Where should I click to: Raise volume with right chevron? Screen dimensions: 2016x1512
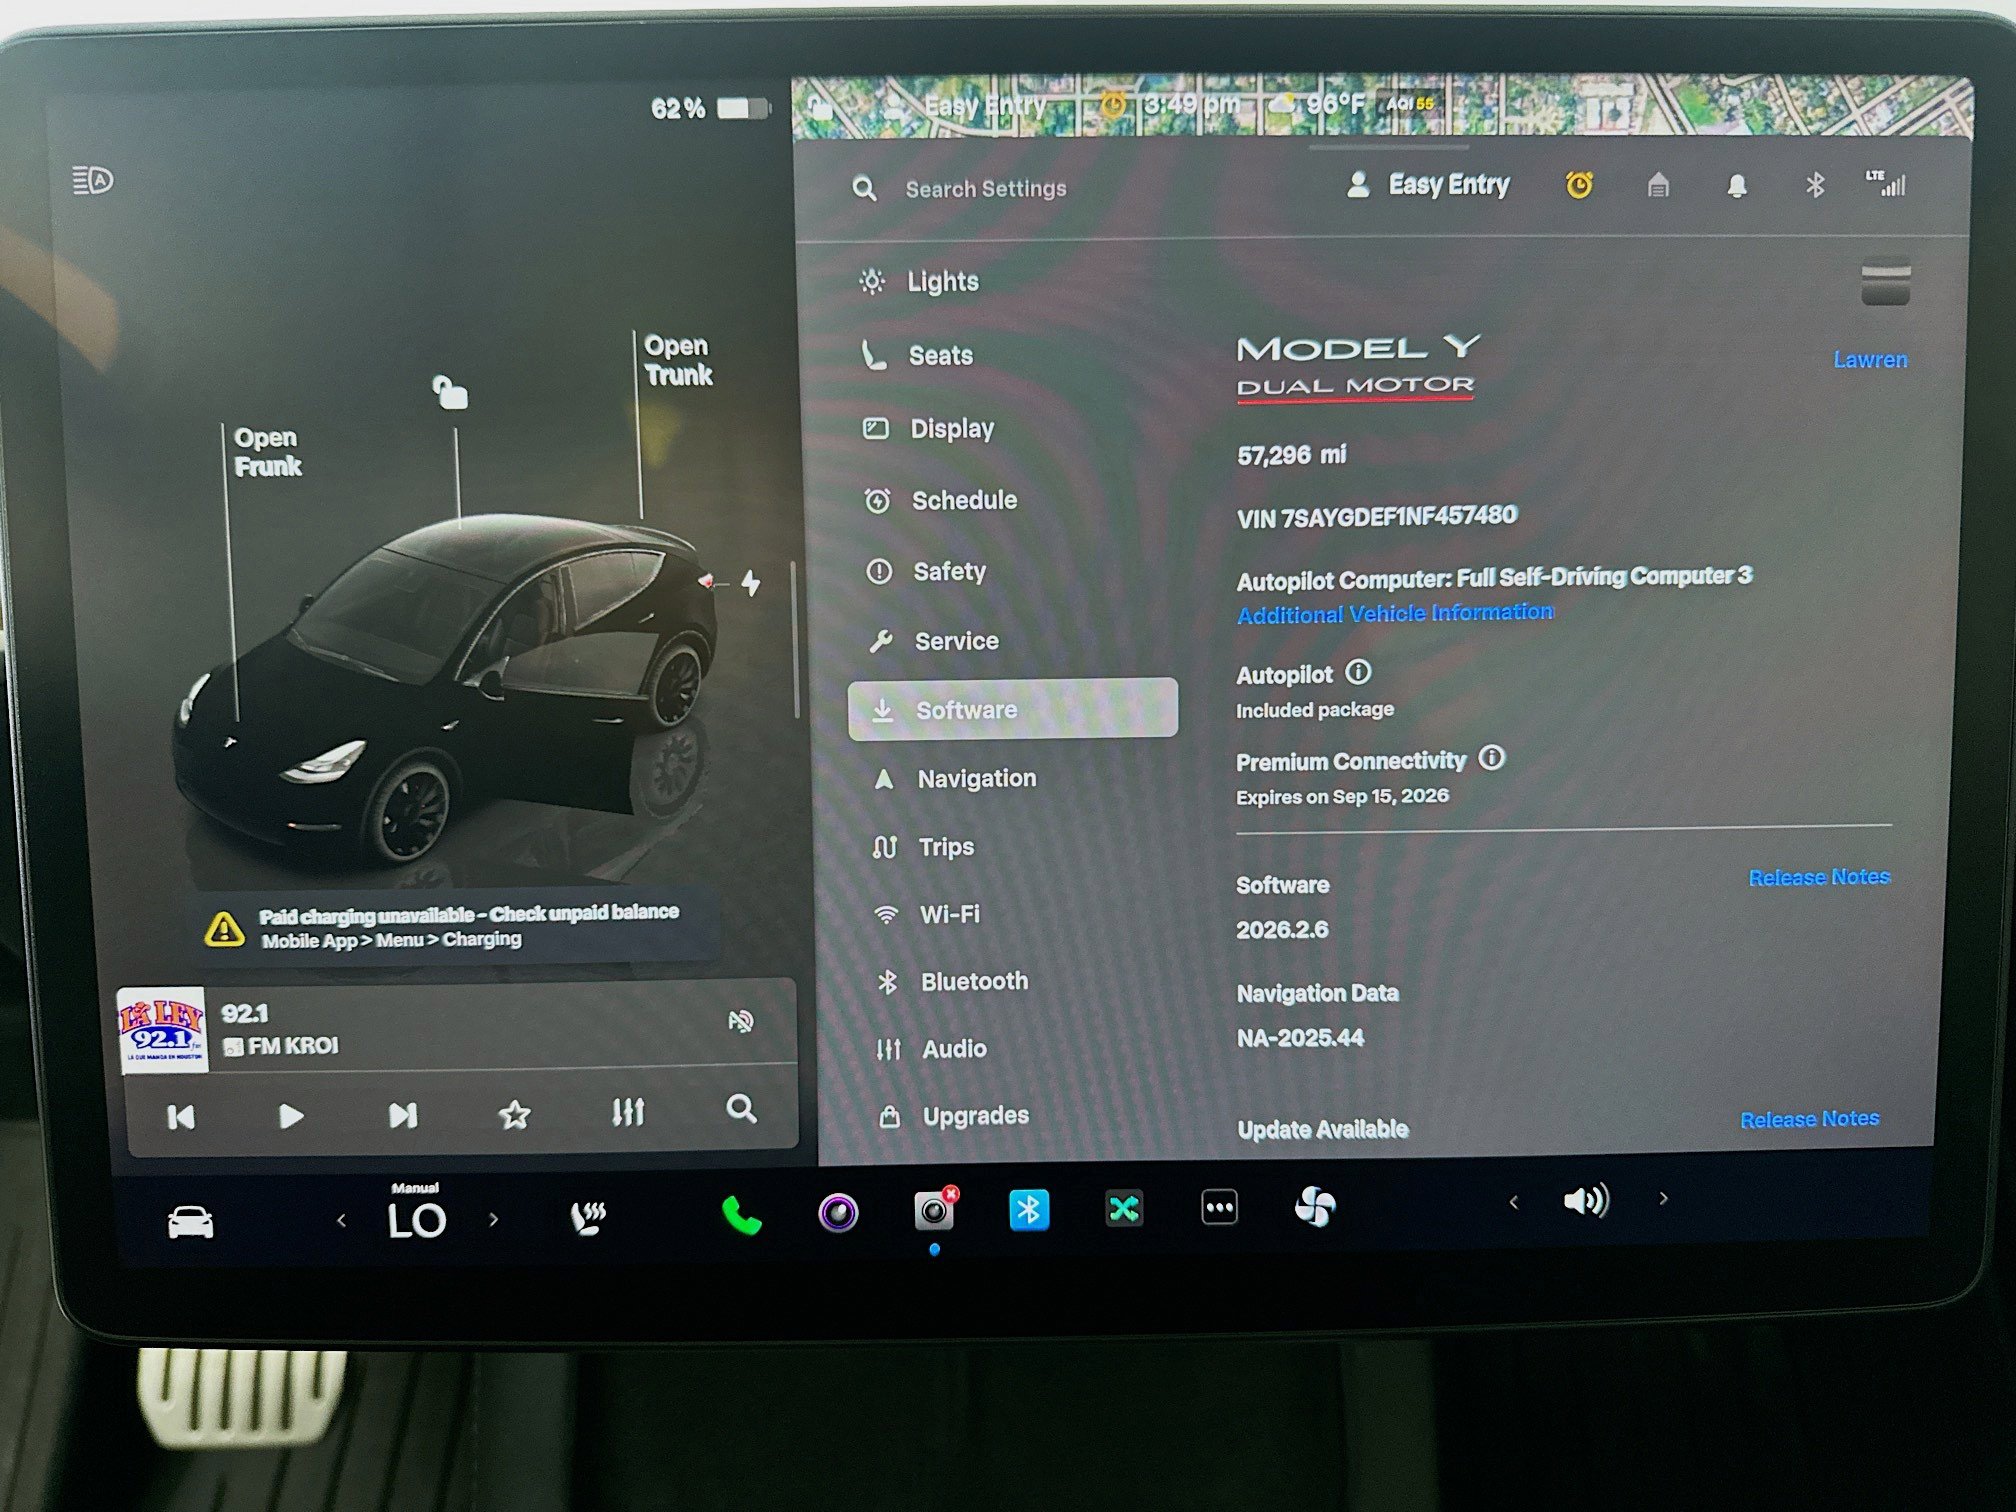[x=1664, y=1198]
